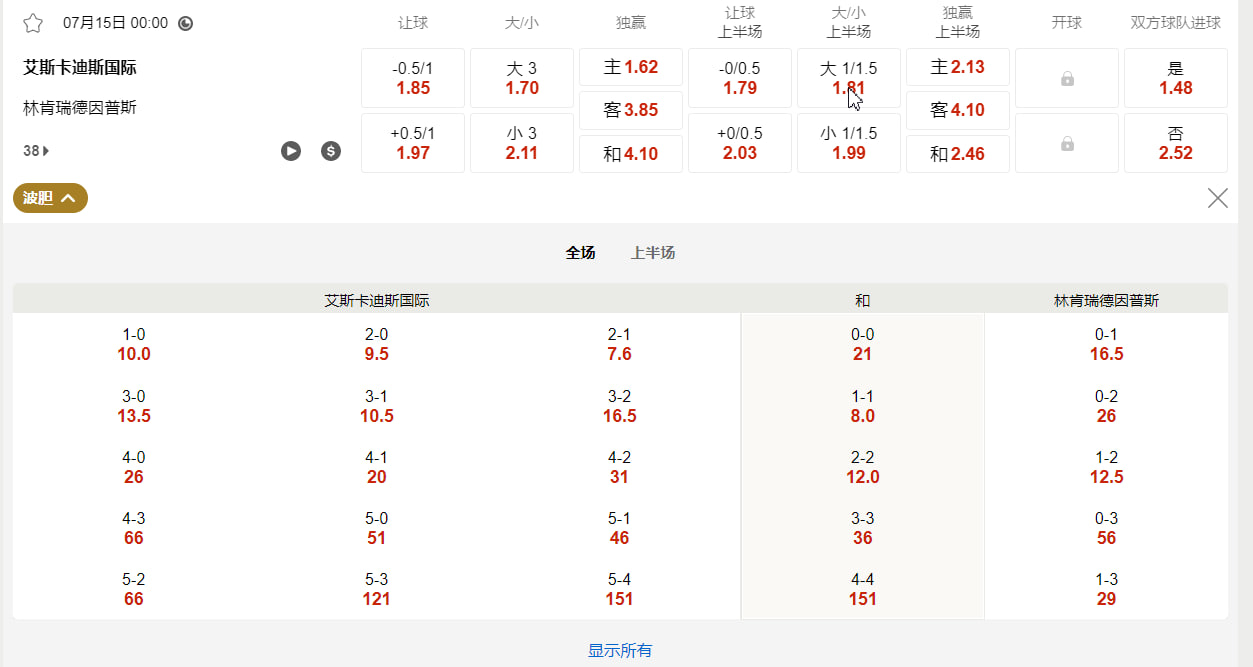The height and width of the screenshot is (667, 1253).
Task: Collapse the 波胆 correct score section
Action: pos(50,198)
